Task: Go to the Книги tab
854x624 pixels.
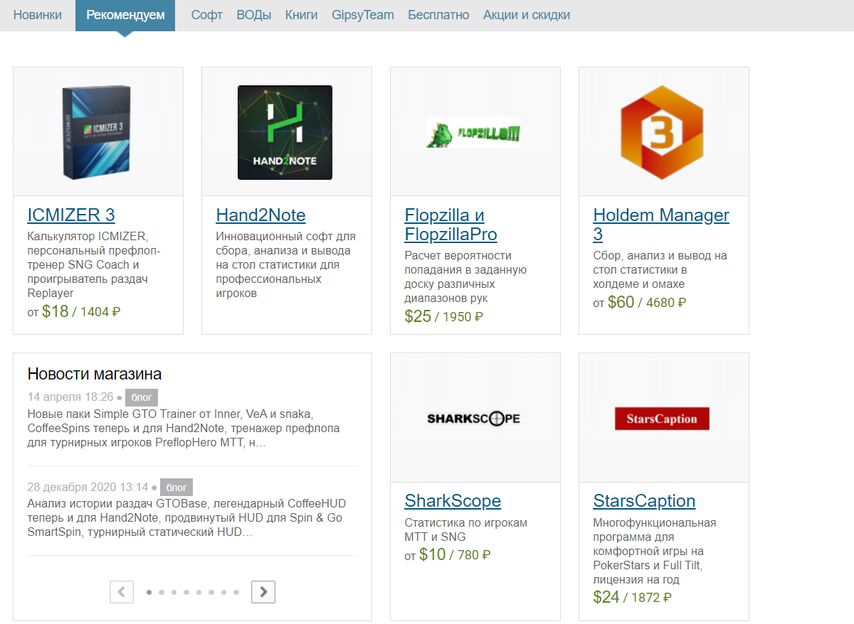Action: [x=301, y=15]
